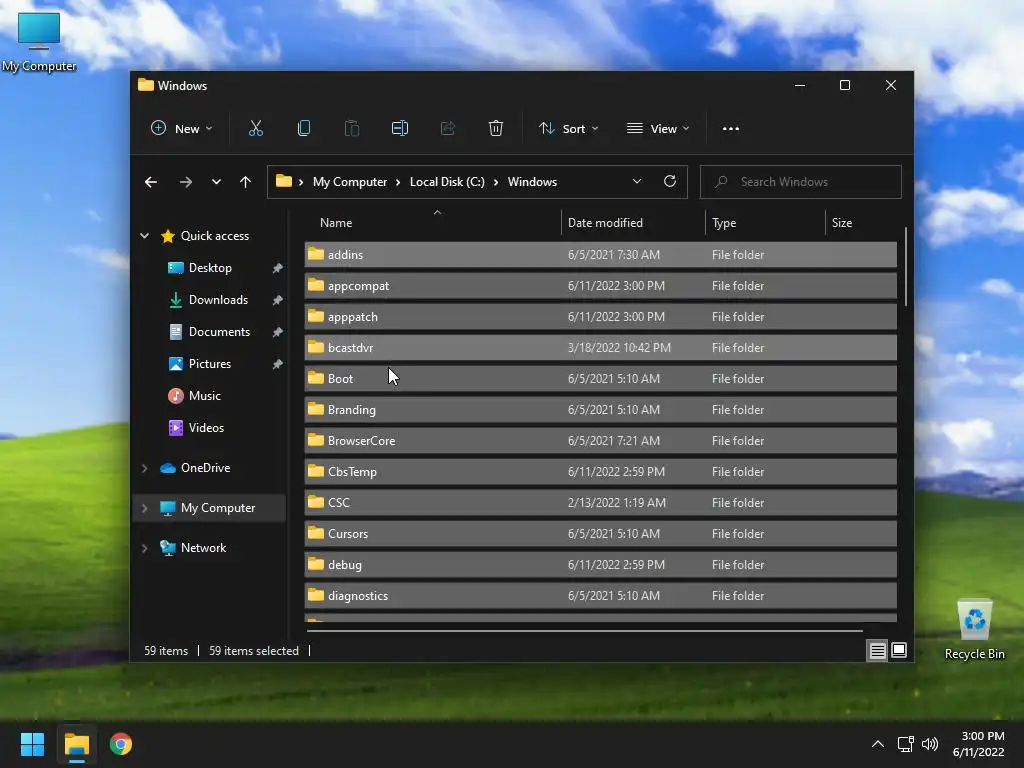Switch to details view icon in status bar

pos(877,650)
